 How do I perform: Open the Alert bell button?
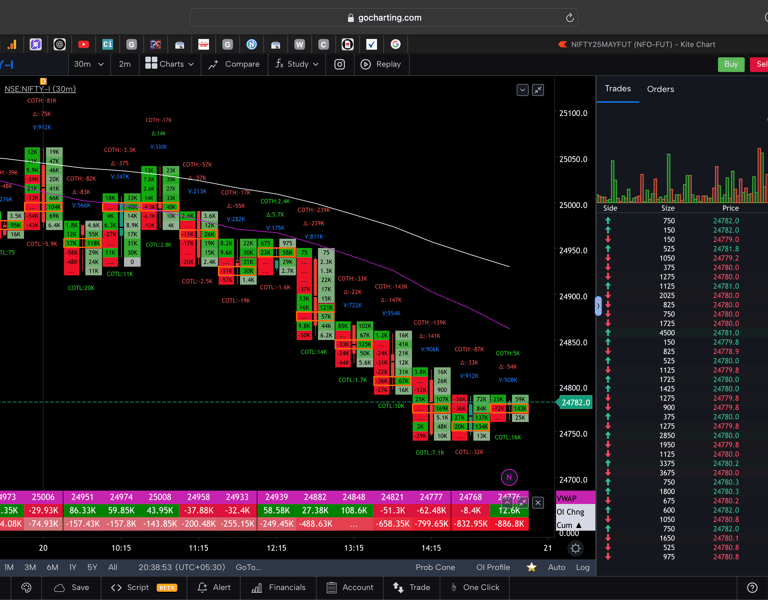tap(214, 587)
